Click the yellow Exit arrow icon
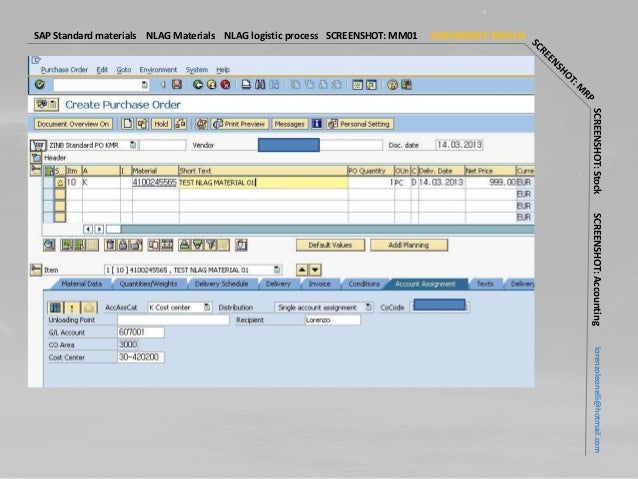 click(x=212, y=85)
